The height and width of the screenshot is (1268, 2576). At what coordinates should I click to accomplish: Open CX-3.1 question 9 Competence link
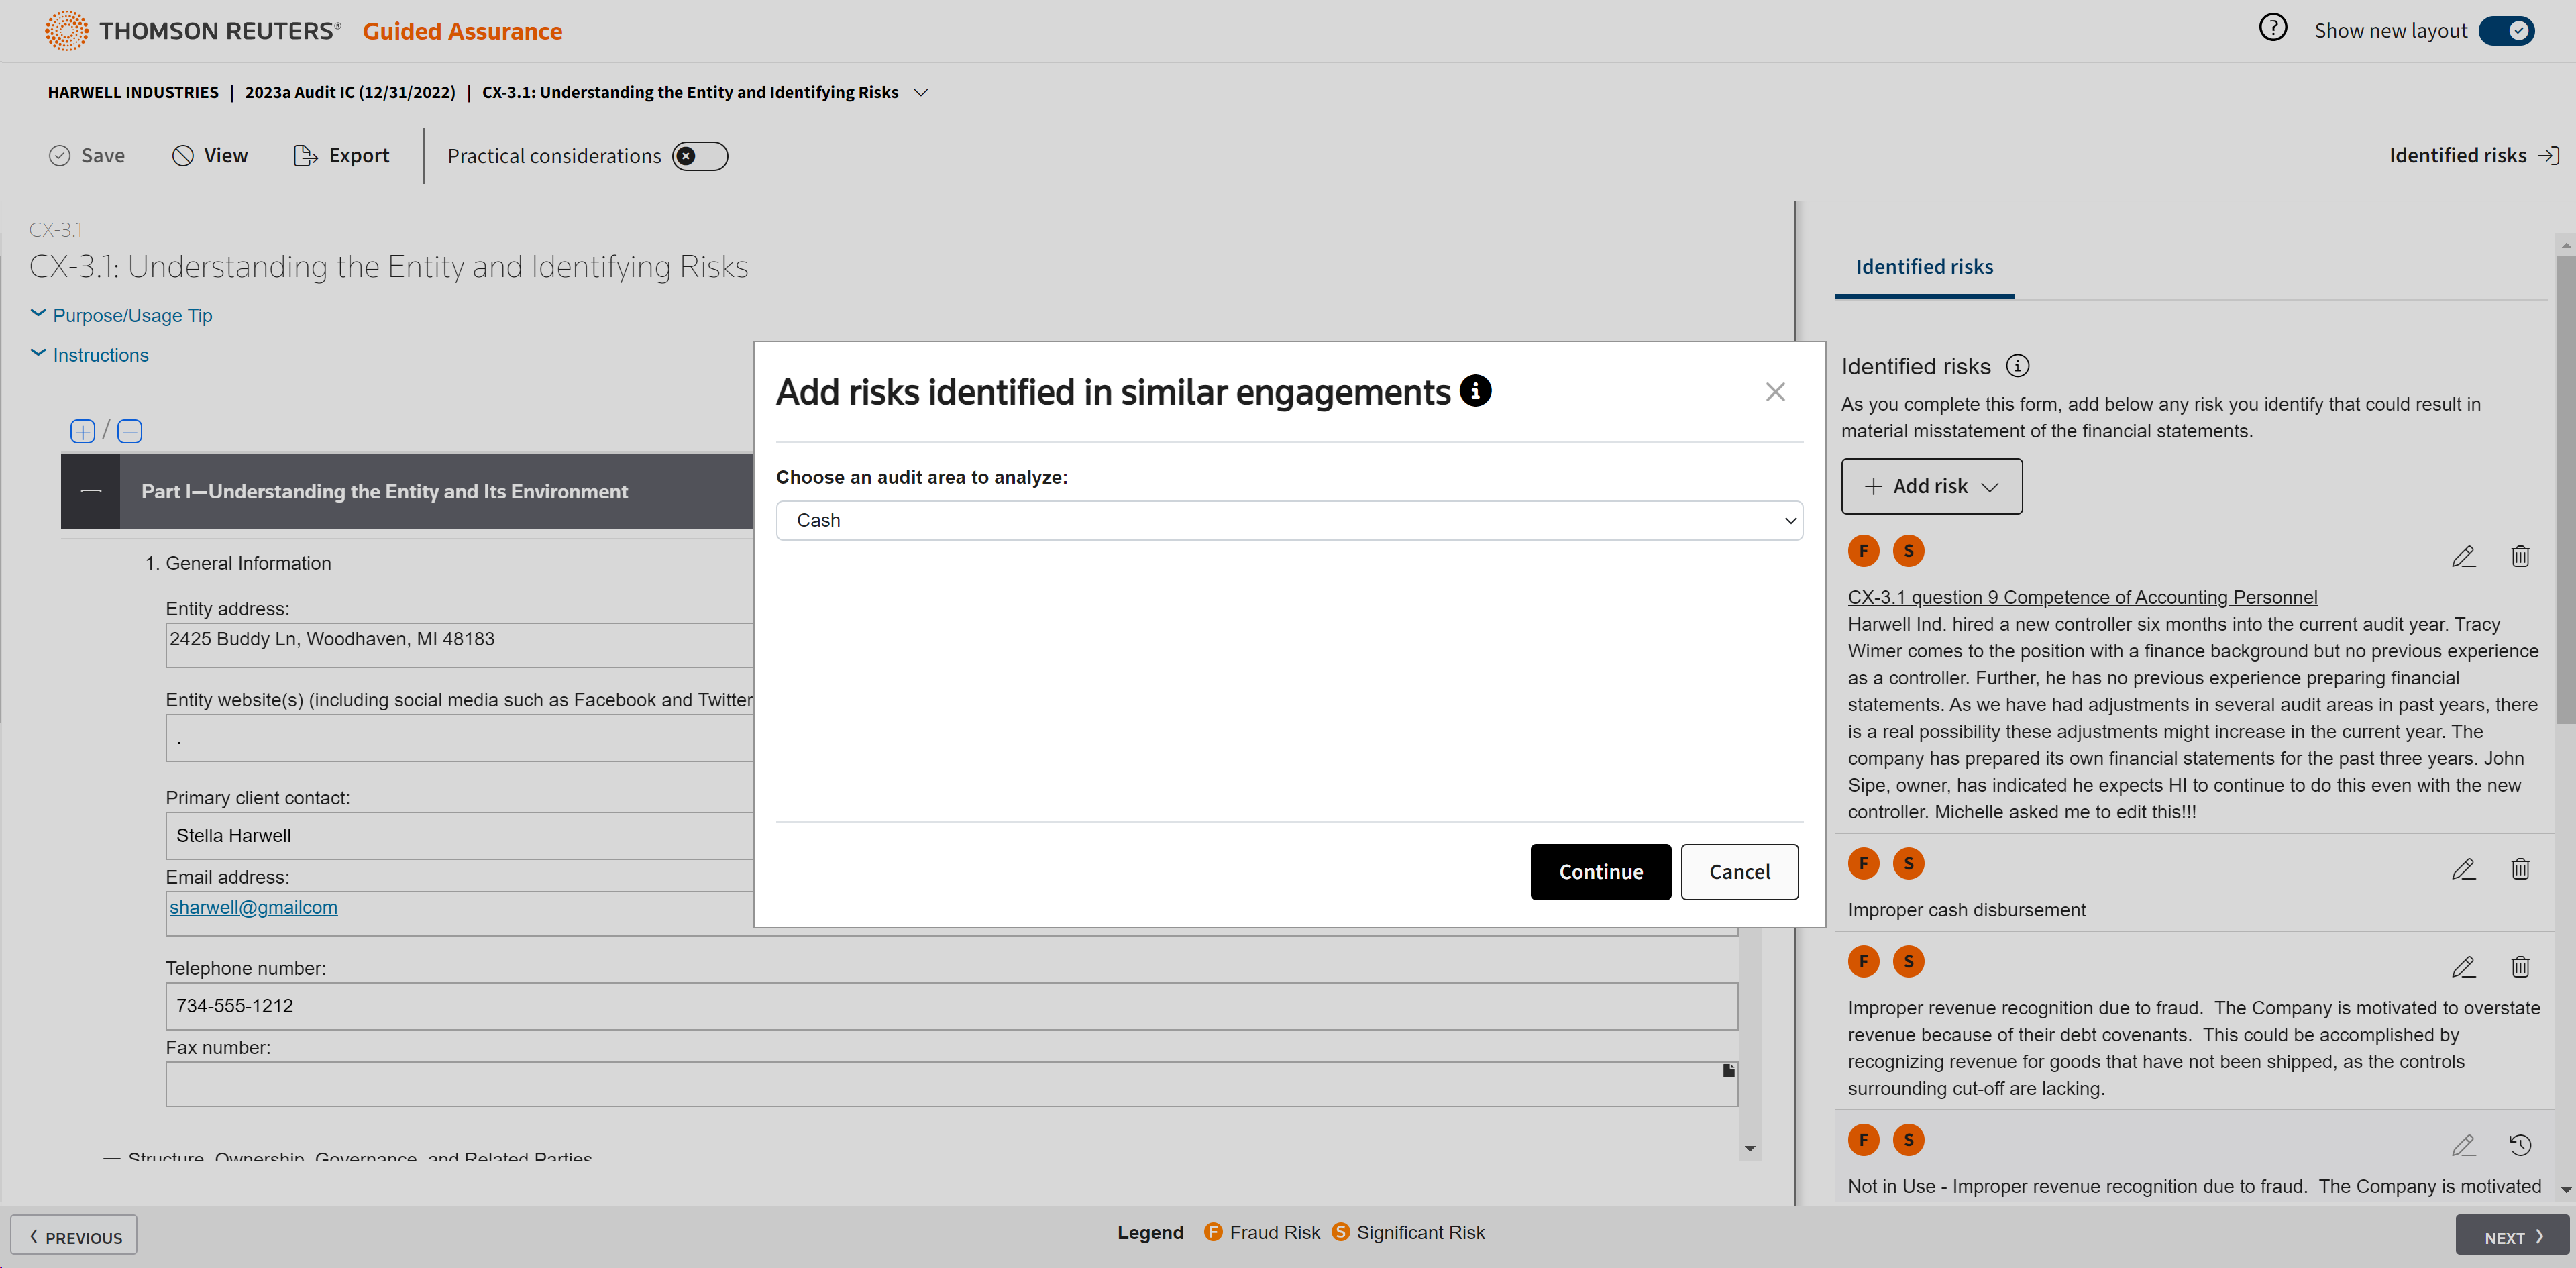2081,597
